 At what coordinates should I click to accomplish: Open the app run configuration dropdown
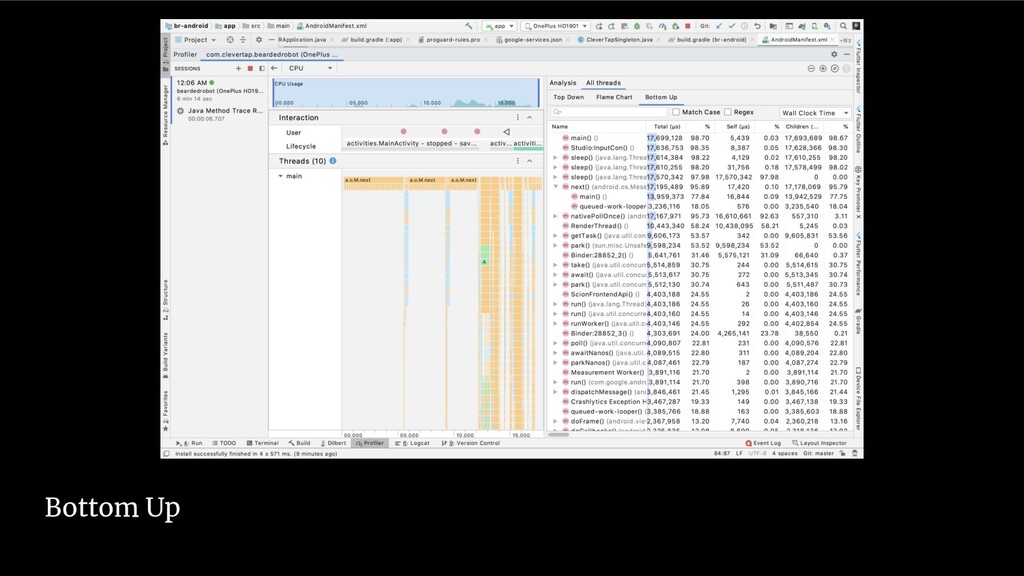[500, 26]
